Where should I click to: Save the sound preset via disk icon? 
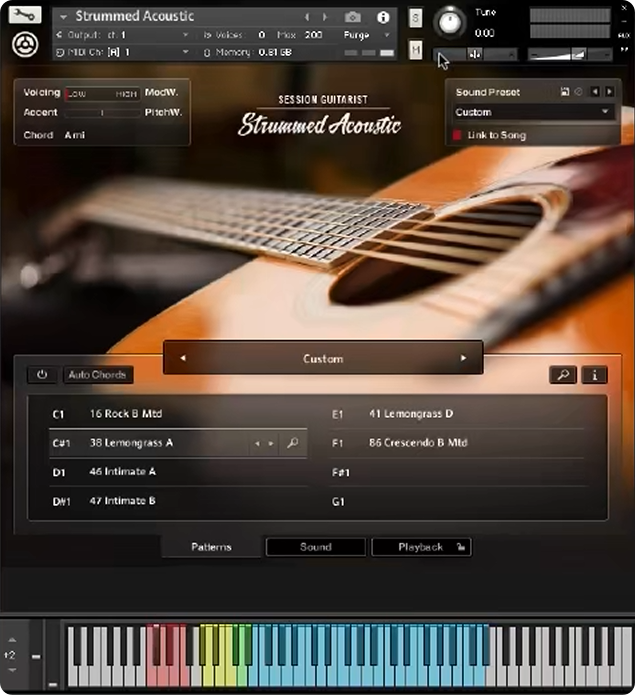tap(565, 92)
